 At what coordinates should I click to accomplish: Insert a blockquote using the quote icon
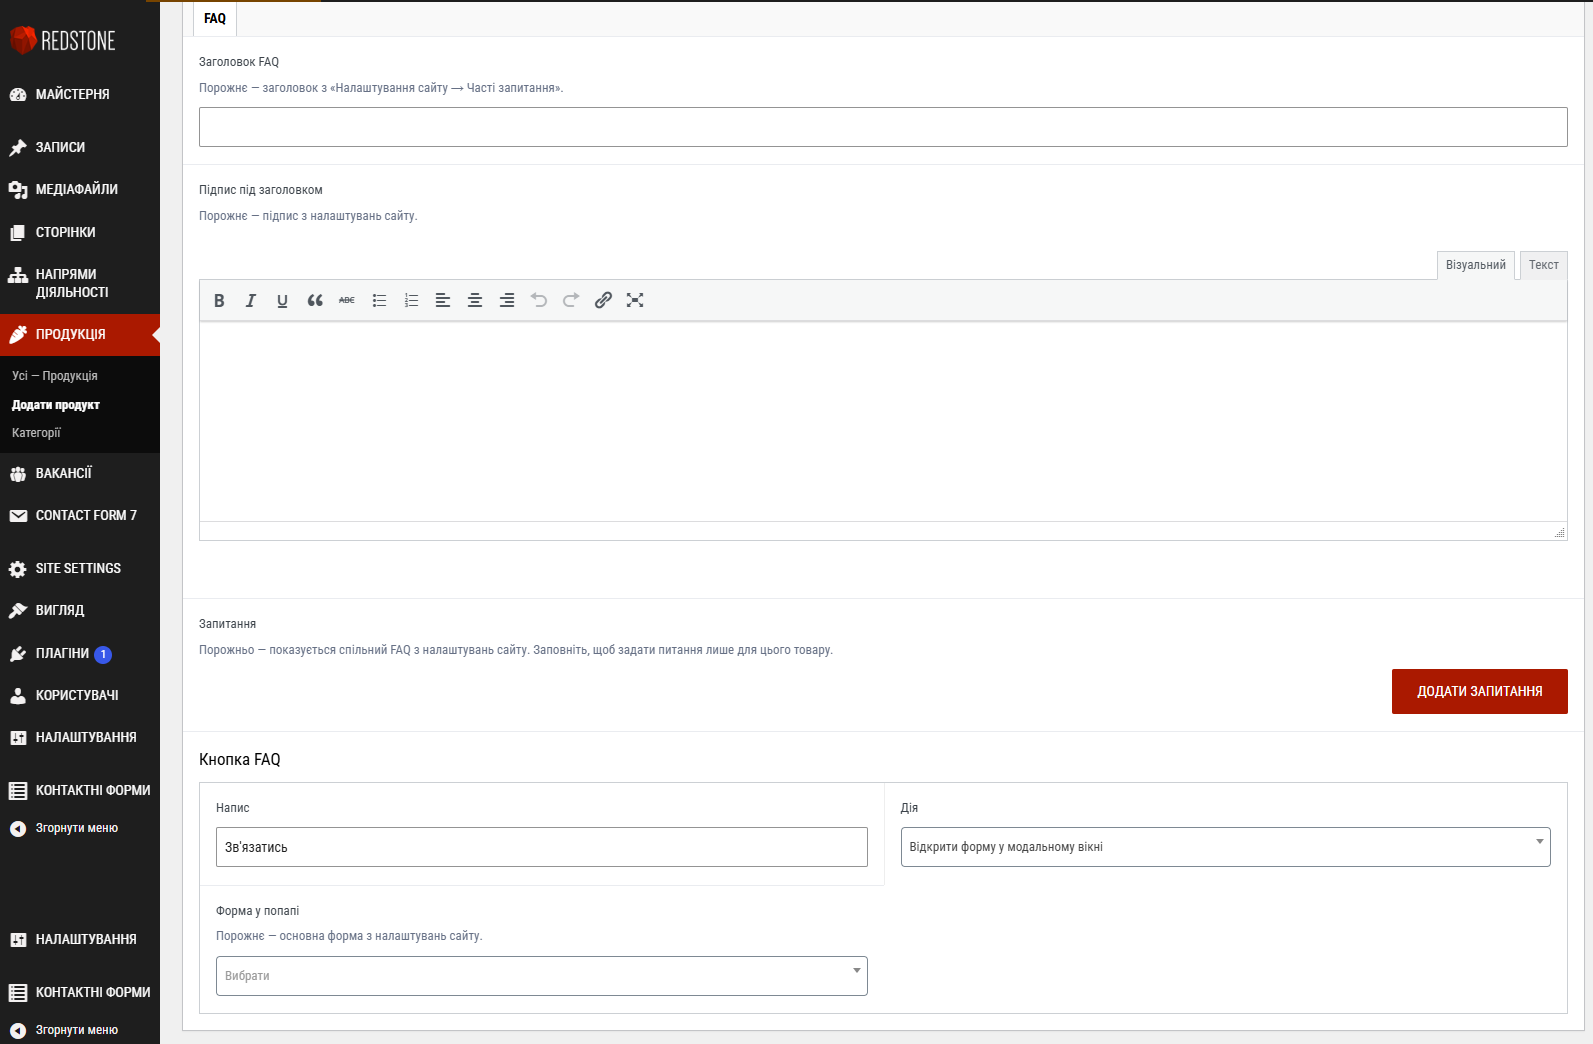point(315,300)
